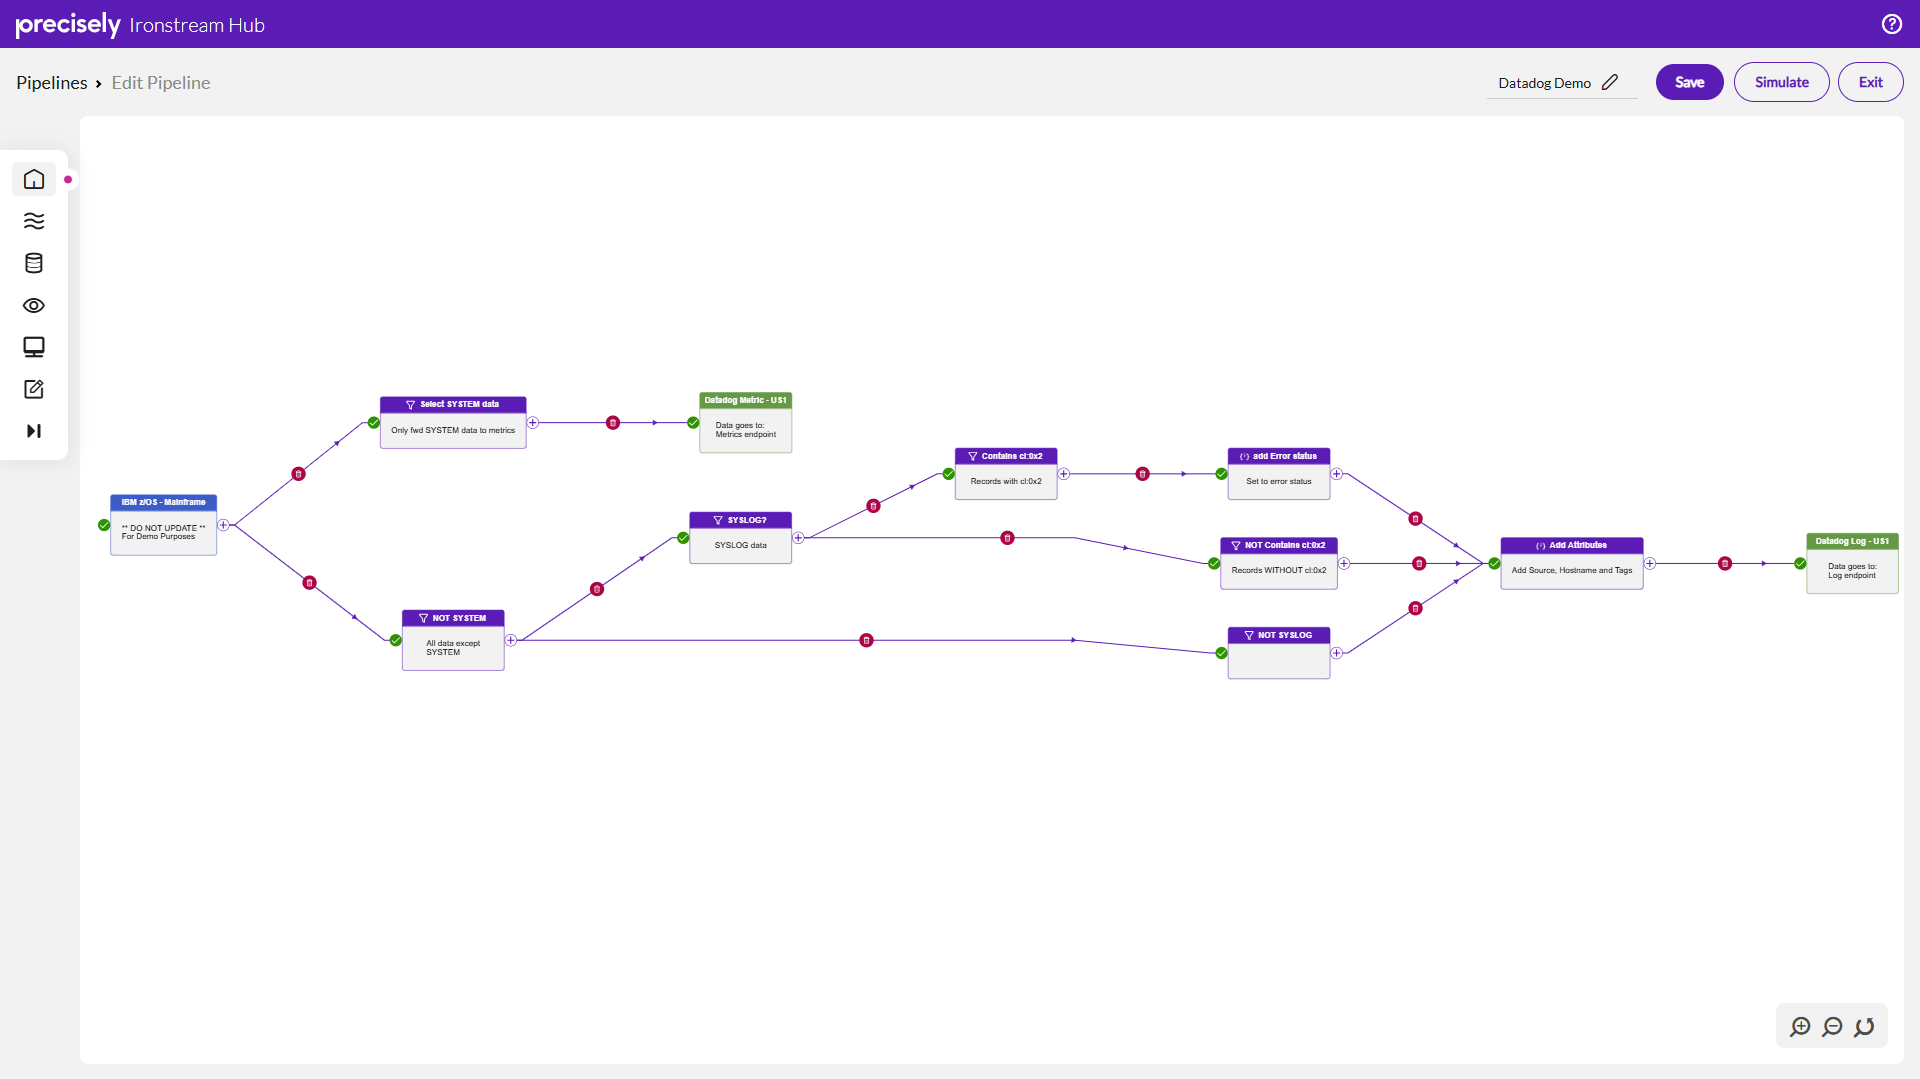This screenshot has height=1079, width=1920.
Task: Delete connection from NOT SYSTEM to SYSLOG?
Action: point(597,589)
